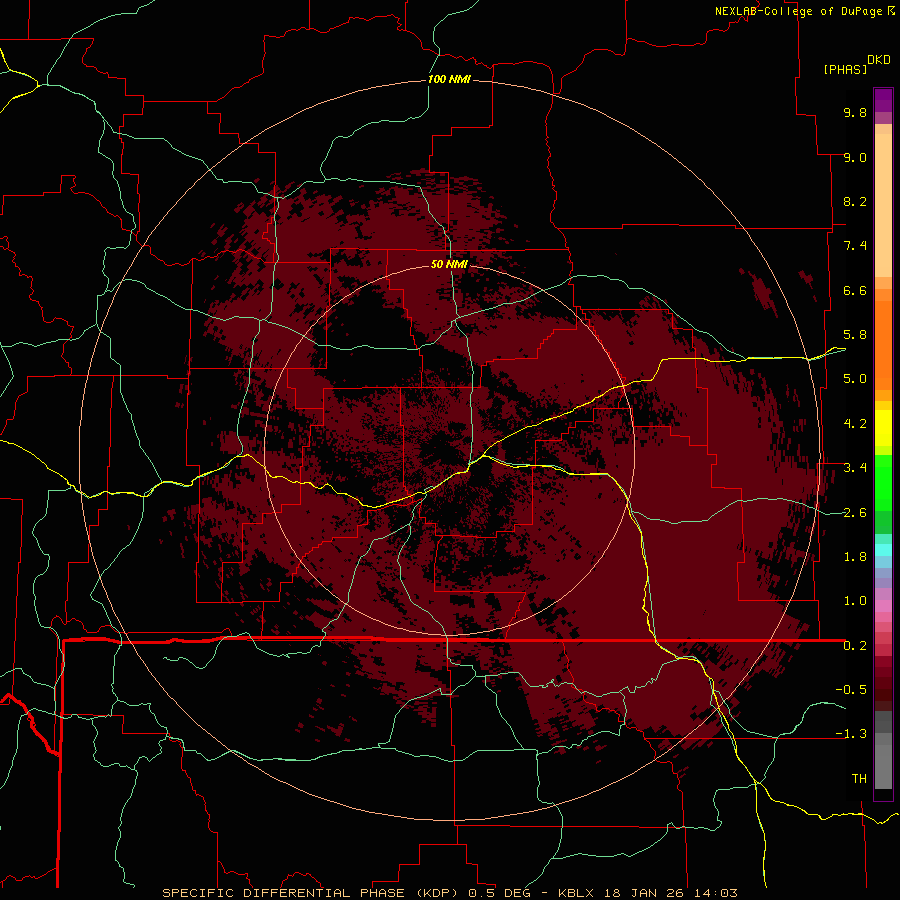Click the 3.4 value on the color scale

[855, 468]
